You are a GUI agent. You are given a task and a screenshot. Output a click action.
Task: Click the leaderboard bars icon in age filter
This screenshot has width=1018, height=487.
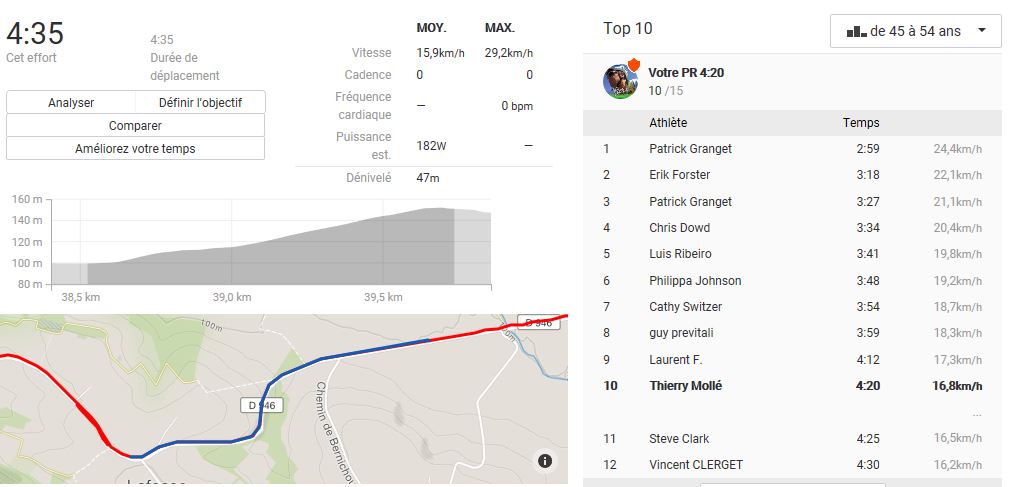[x=856, y=32]
